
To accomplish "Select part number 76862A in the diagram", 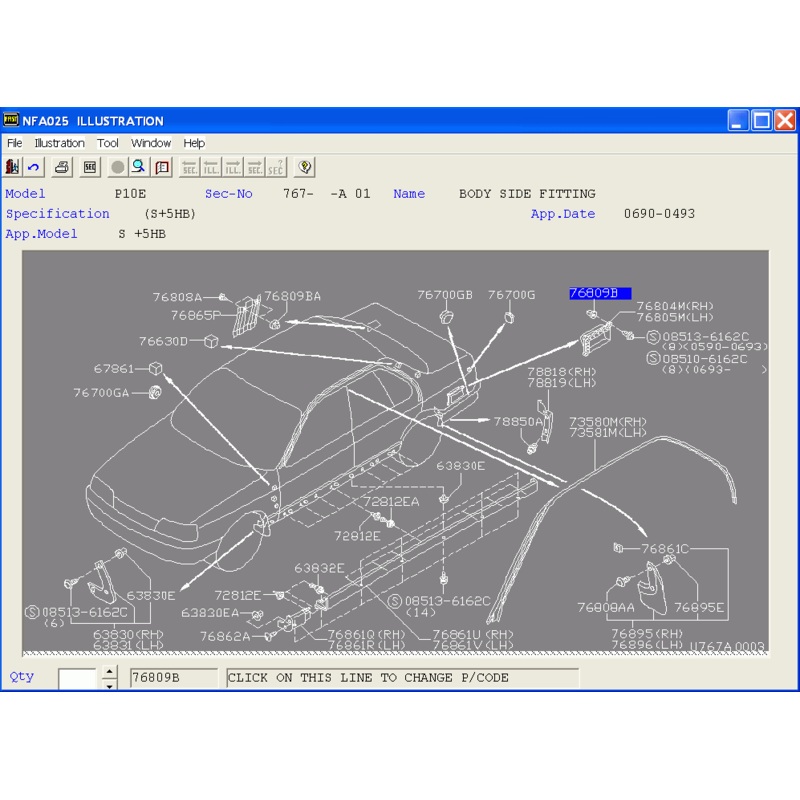I will pos(225,636).
